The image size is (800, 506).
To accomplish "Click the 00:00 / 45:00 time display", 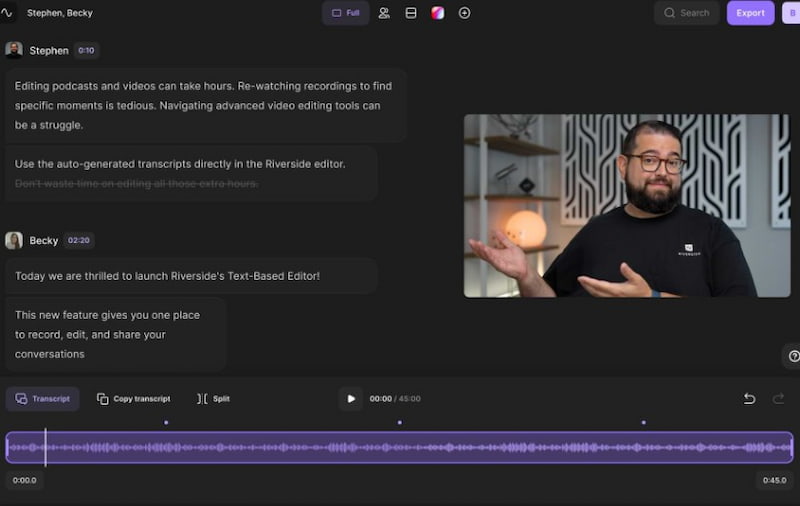I will [x=395, y=399].
